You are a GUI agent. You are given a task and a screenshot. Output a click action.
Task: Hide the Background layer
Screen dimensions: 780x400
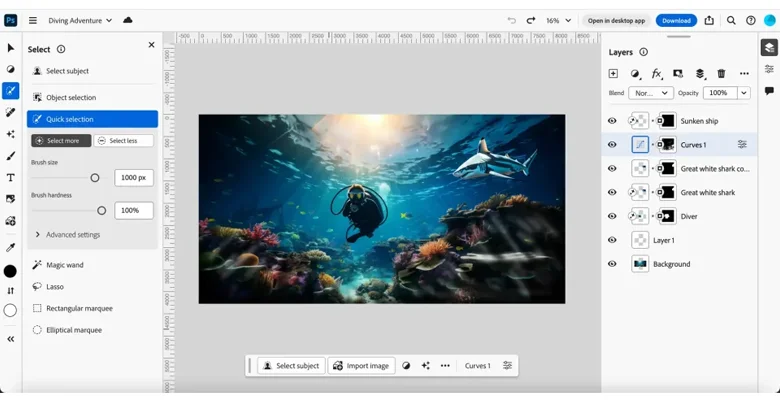pyautogui.click(x=612, y=264)
